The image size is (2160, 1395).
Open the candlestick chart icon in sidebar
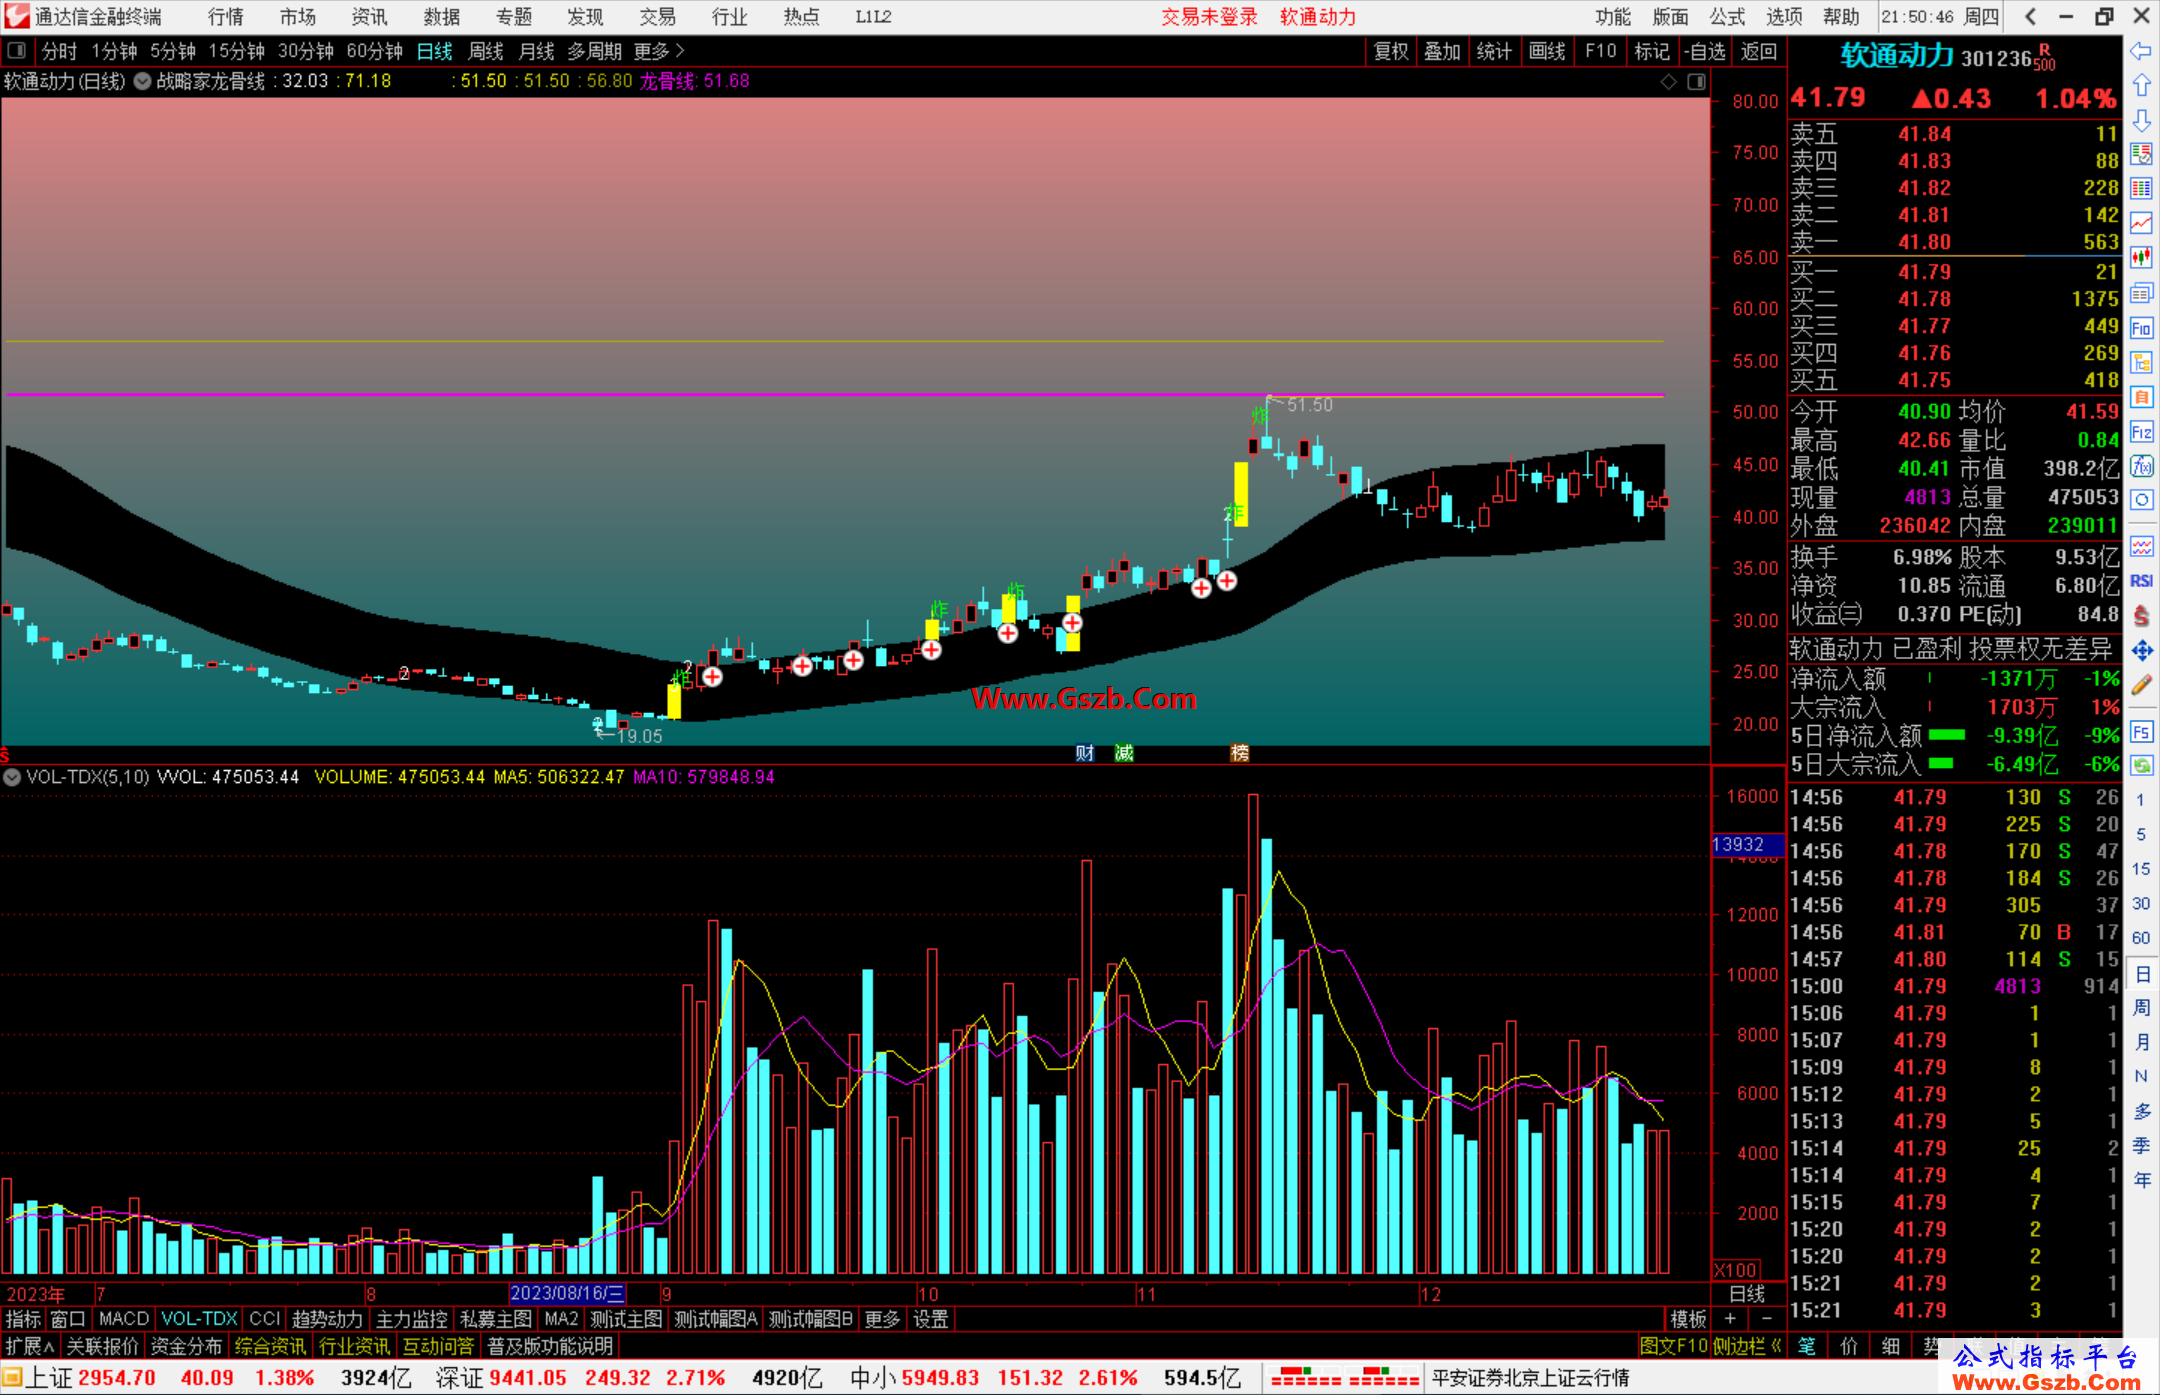pyautogui.click(x=2141, y=258)
